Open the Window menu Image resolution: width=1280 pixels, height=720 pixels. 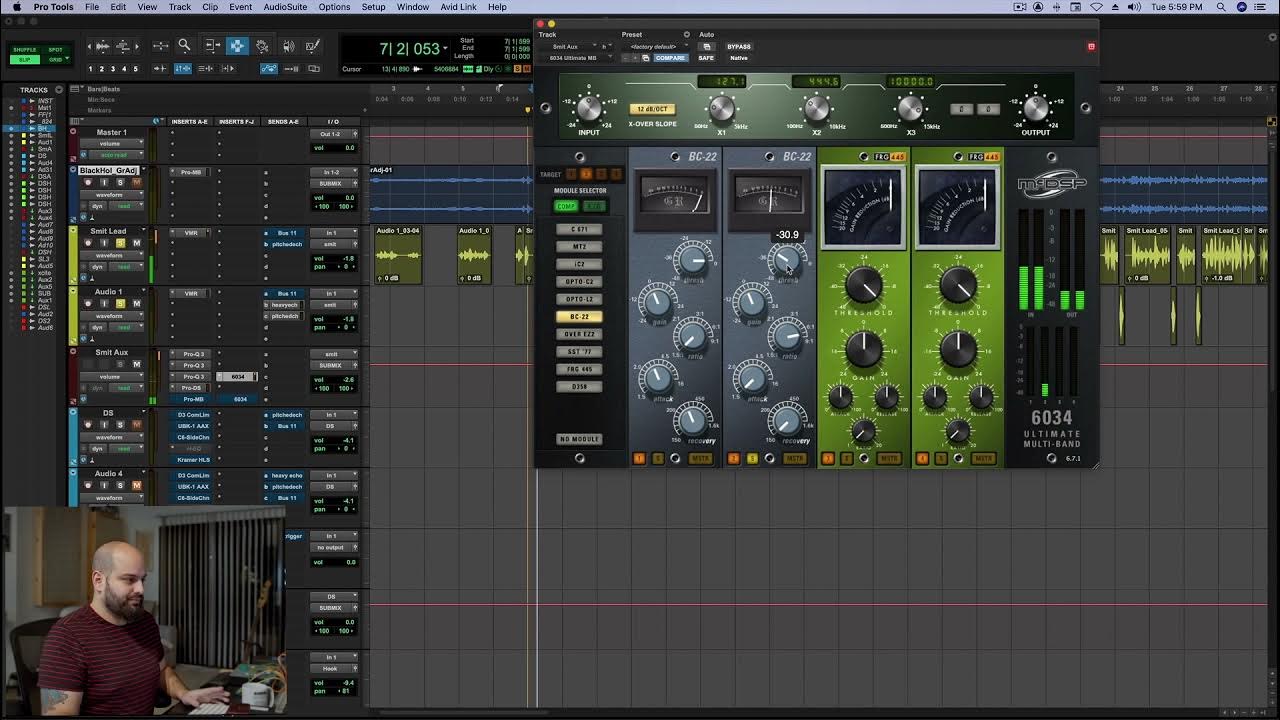[413, 7]
